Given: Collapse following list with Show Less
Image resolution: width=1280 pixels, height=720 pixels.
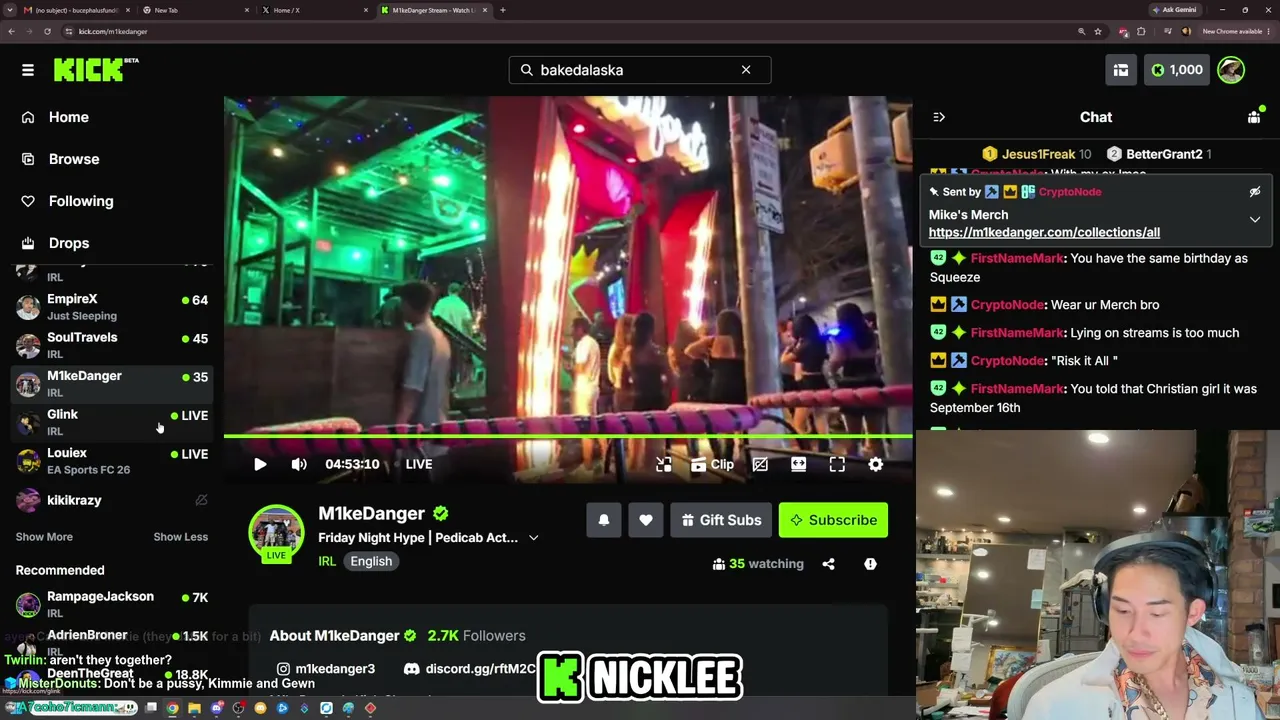Looking at the screenshot, I should tap(180, 537).
